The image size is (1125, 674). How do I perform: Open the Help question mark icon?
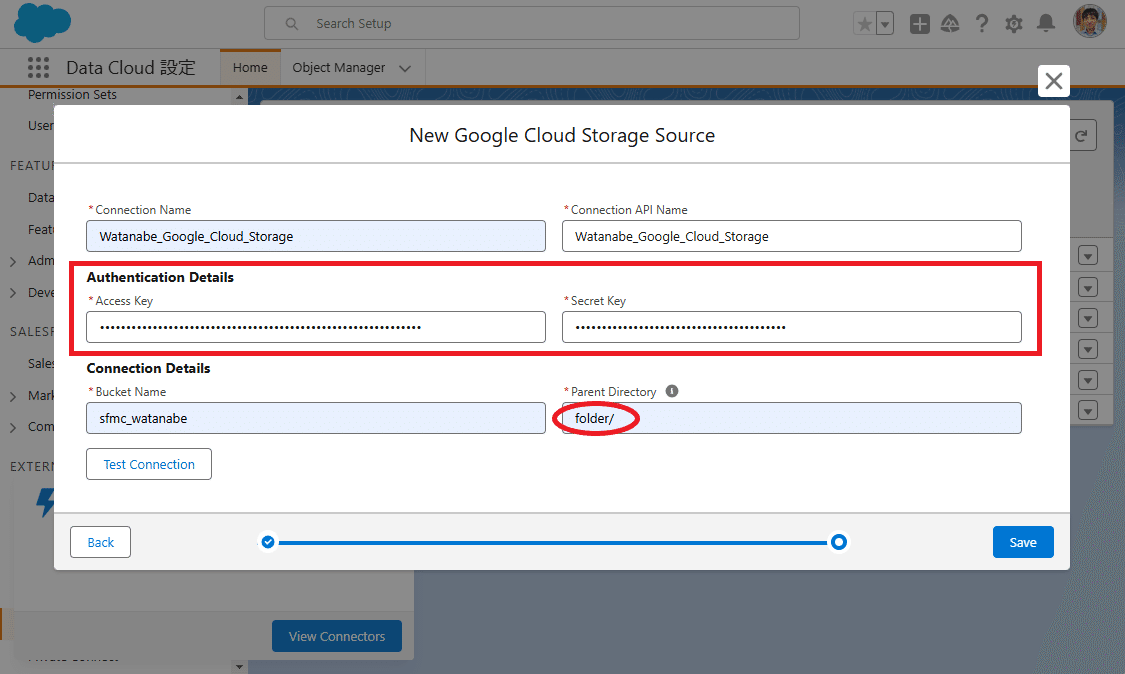pyautogui.click(x=982, y=24)
